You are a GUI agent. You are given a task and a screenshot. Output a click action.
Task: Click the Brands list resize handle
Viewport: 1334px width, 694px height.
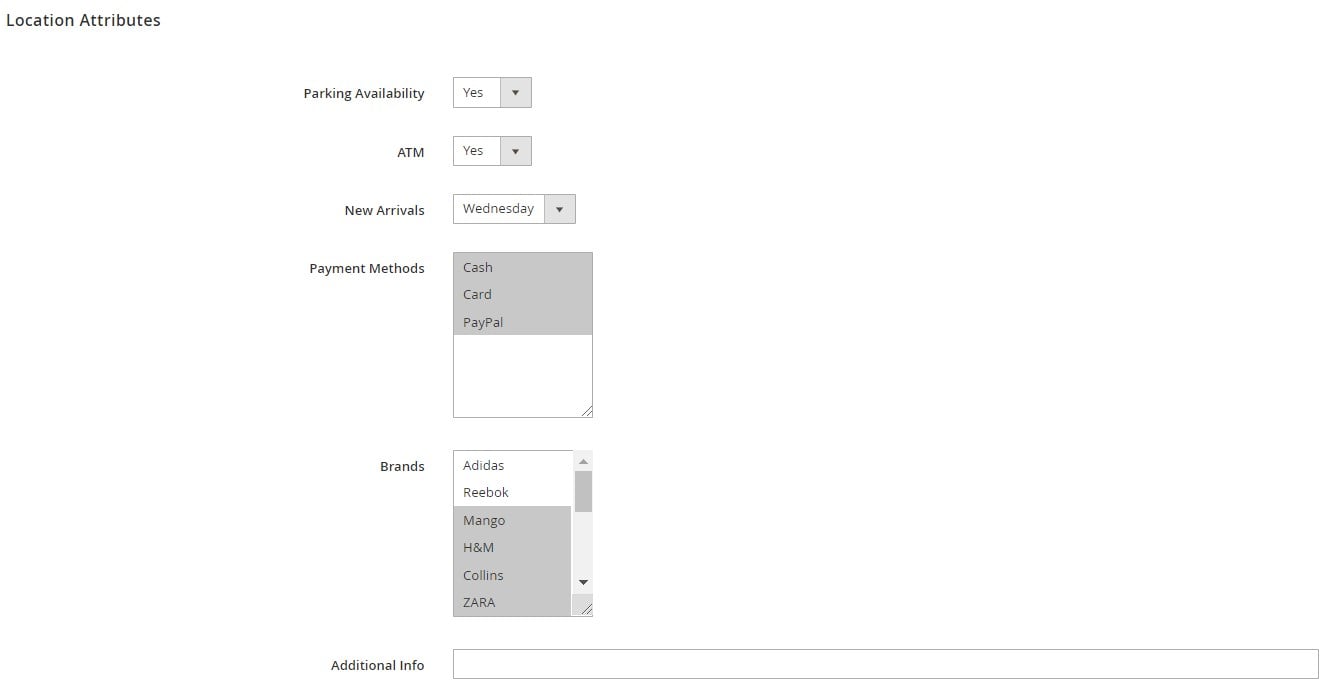tap(586, 609)
